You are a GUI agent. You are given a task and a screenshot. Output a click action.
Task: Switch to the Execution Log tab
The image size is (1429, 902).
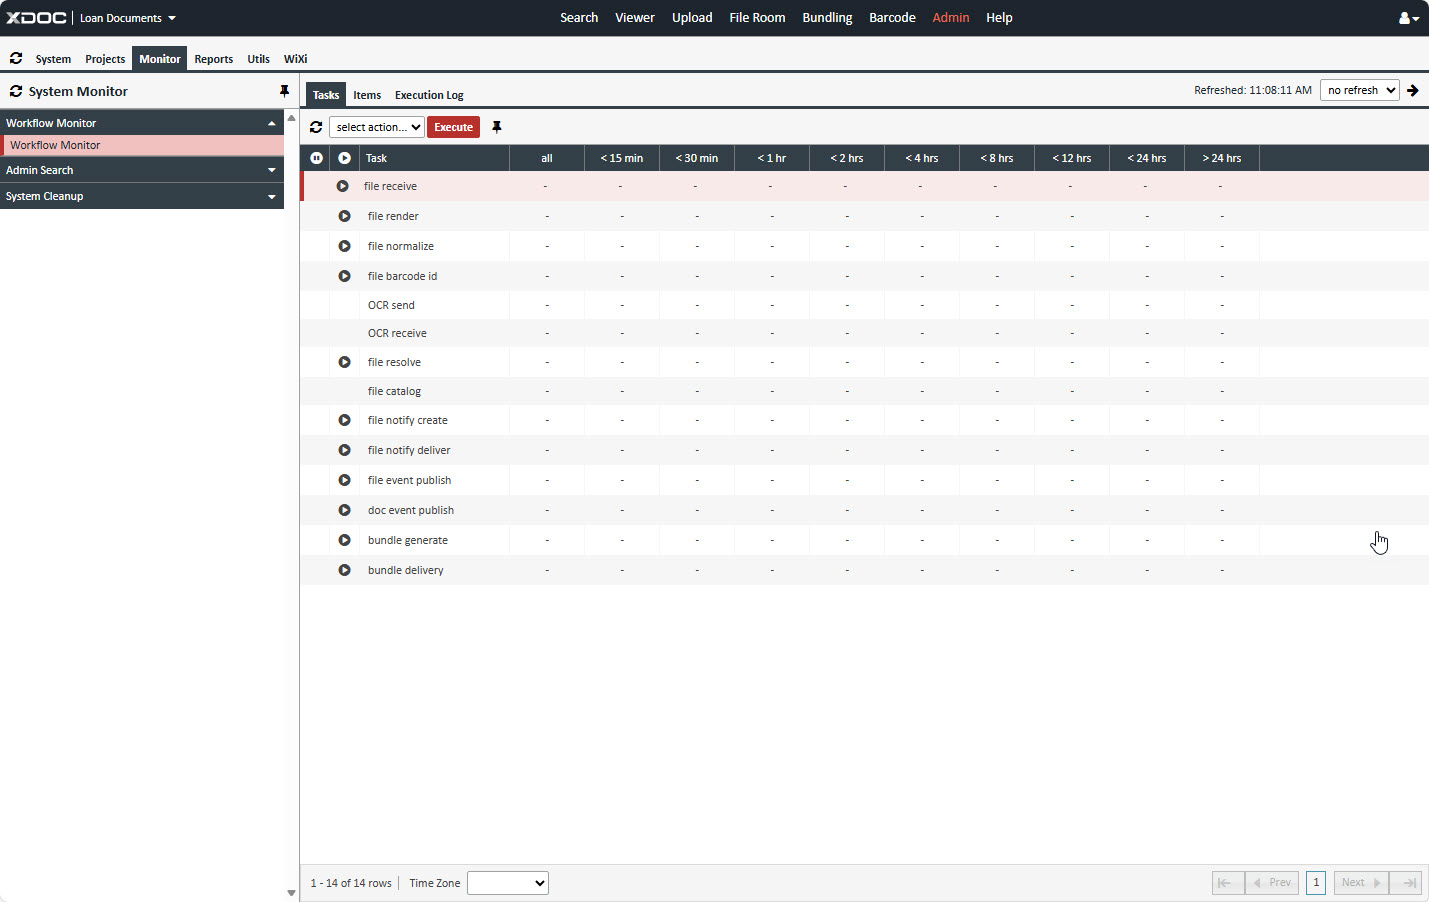point(429,95)
